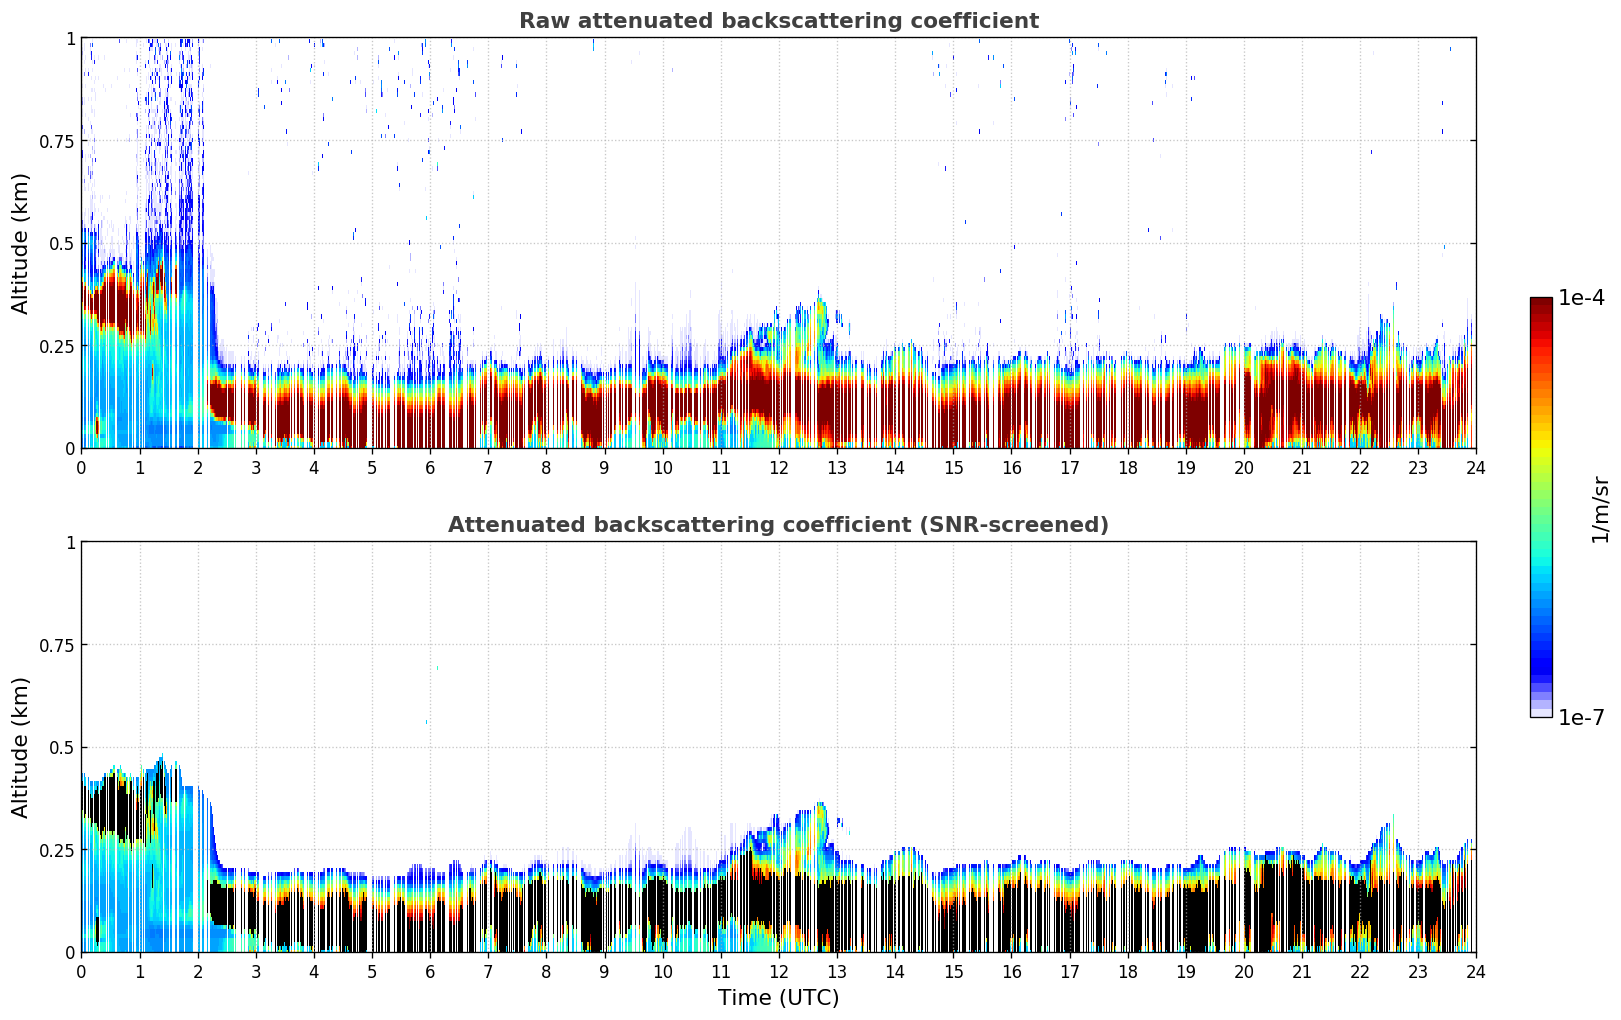Image resolution: width=1621 pixels, height=1020 pixels.
Task: Select hour 0 tick on the top plot's time axis
Action: (82, 468)
